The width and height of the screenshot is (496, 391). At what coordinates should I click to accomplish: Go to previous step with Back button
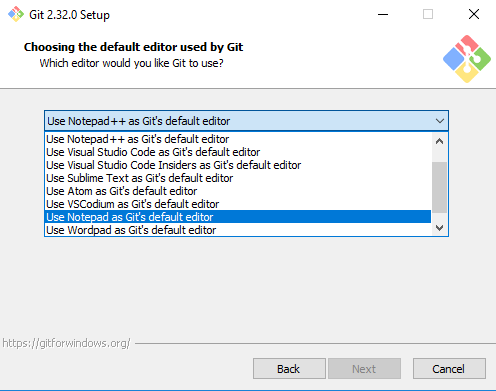(289, 369)
